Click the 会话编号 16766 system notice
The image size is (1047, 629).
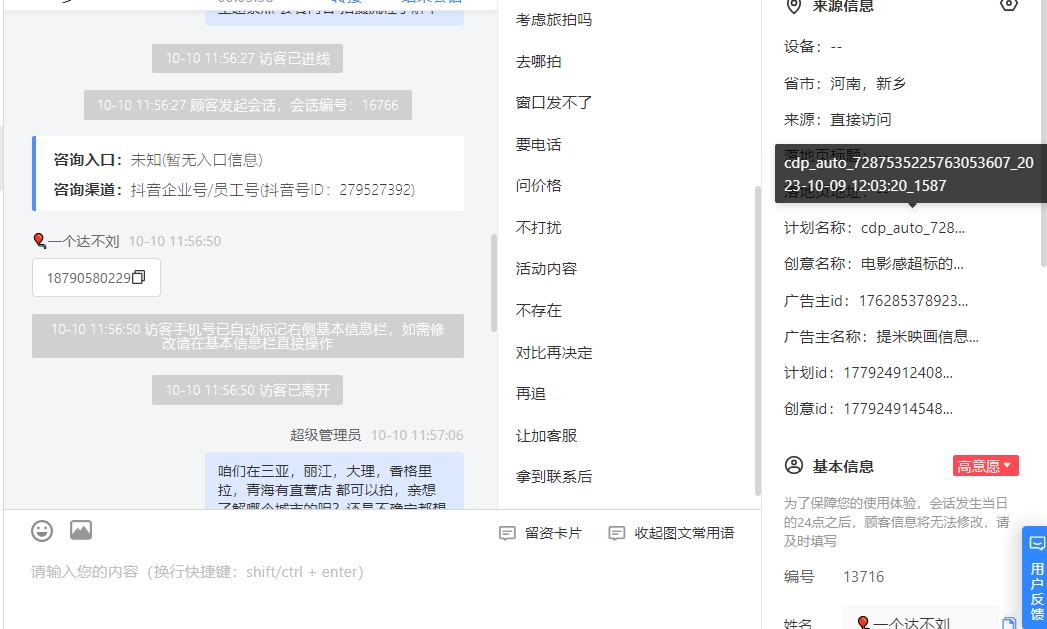point(248,105)
